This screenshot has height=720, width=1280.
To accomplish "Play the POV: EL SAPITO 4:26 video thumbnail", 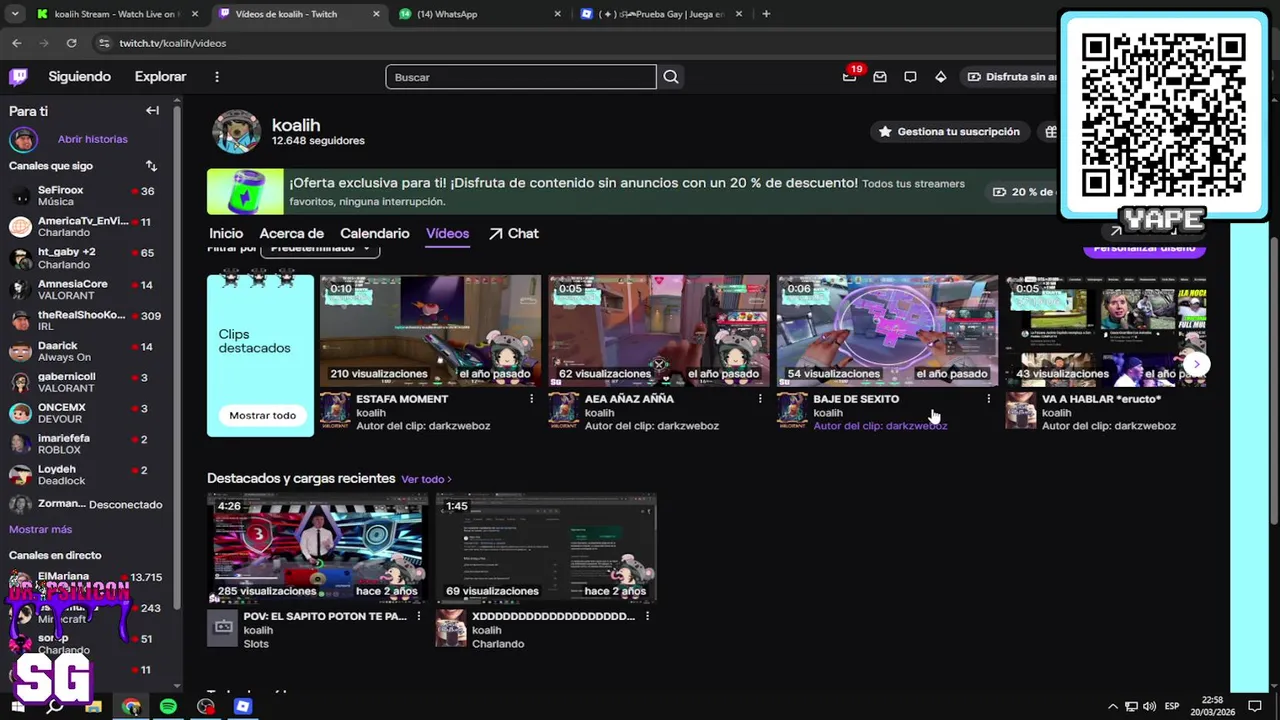I will pyautogui.click(x=317, y=548).
